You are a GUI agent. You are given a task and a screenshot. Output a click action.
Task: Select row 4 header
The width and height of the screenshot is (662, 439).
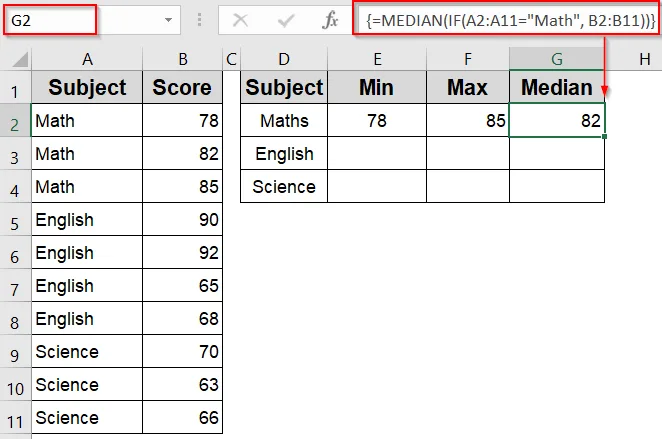[x=15, y=186]
